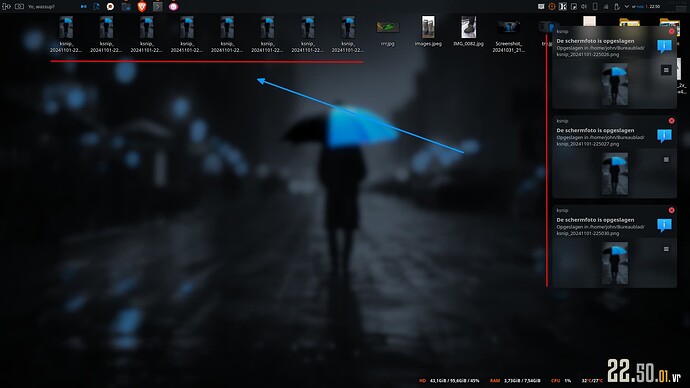Click the bracket-shaped icon at far left of top panel
The width and height of the screenshot is (690, 388).
6,7
